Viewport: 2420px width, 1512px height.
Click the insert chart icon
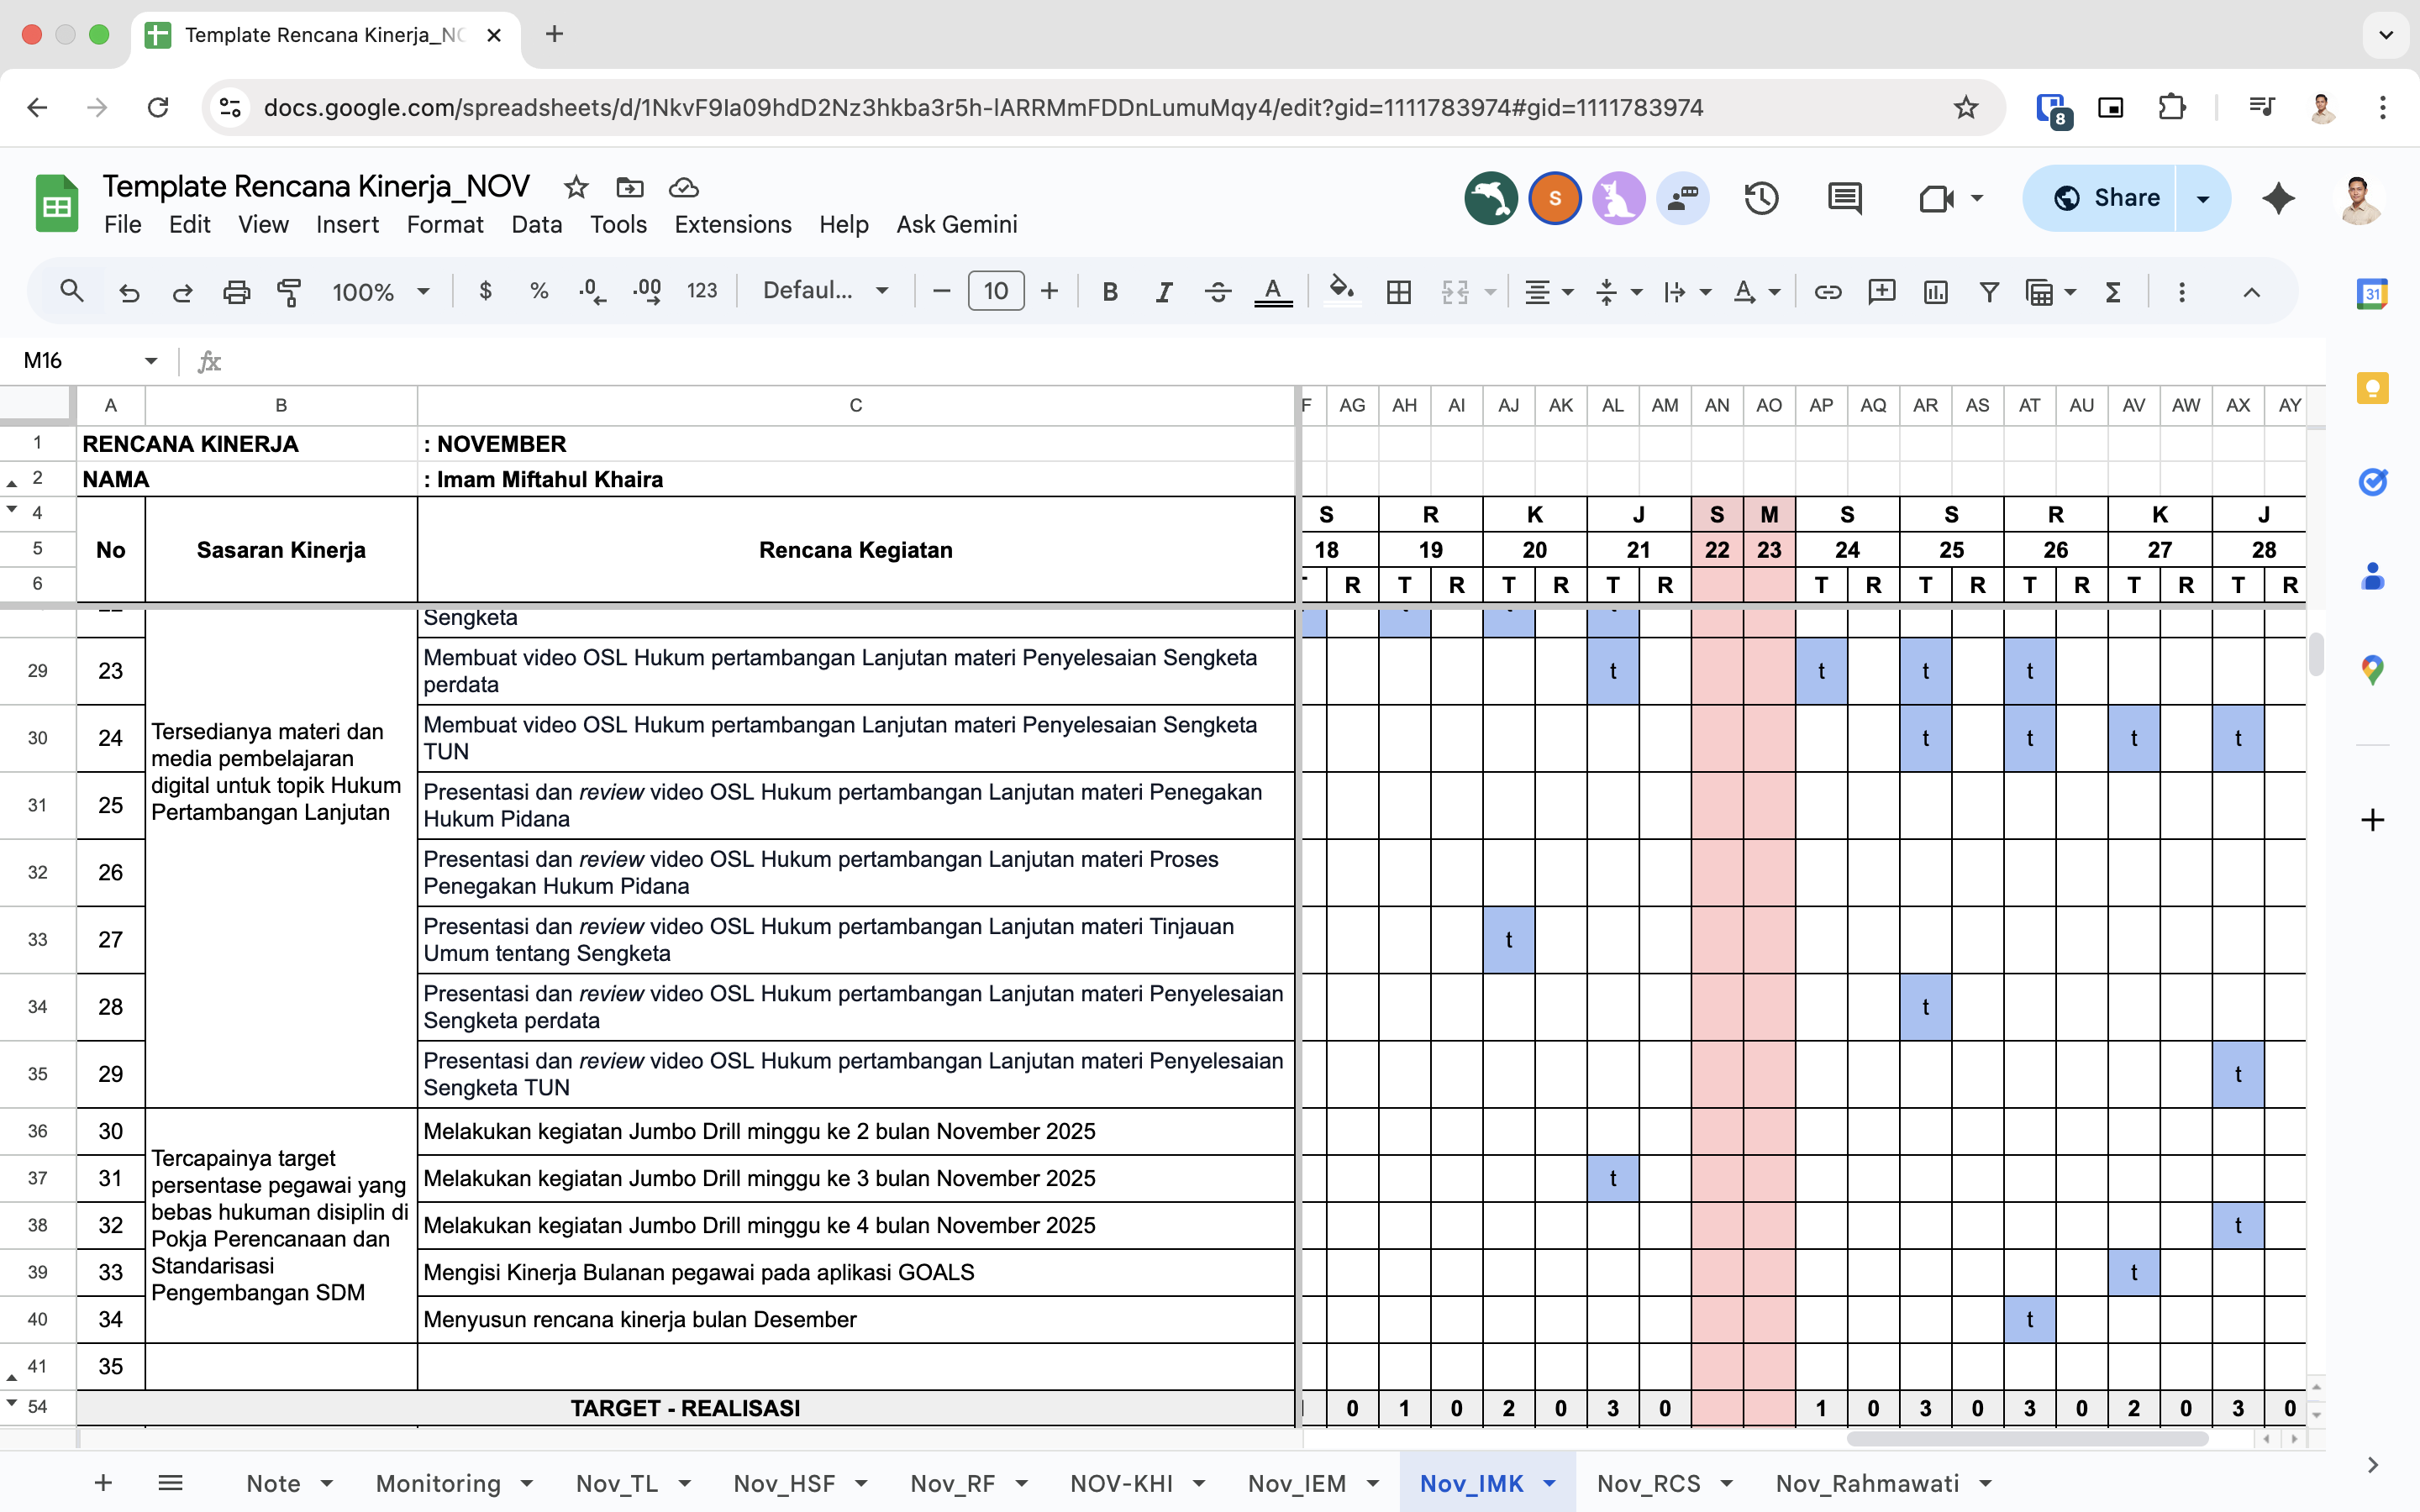click(1935, 292)
